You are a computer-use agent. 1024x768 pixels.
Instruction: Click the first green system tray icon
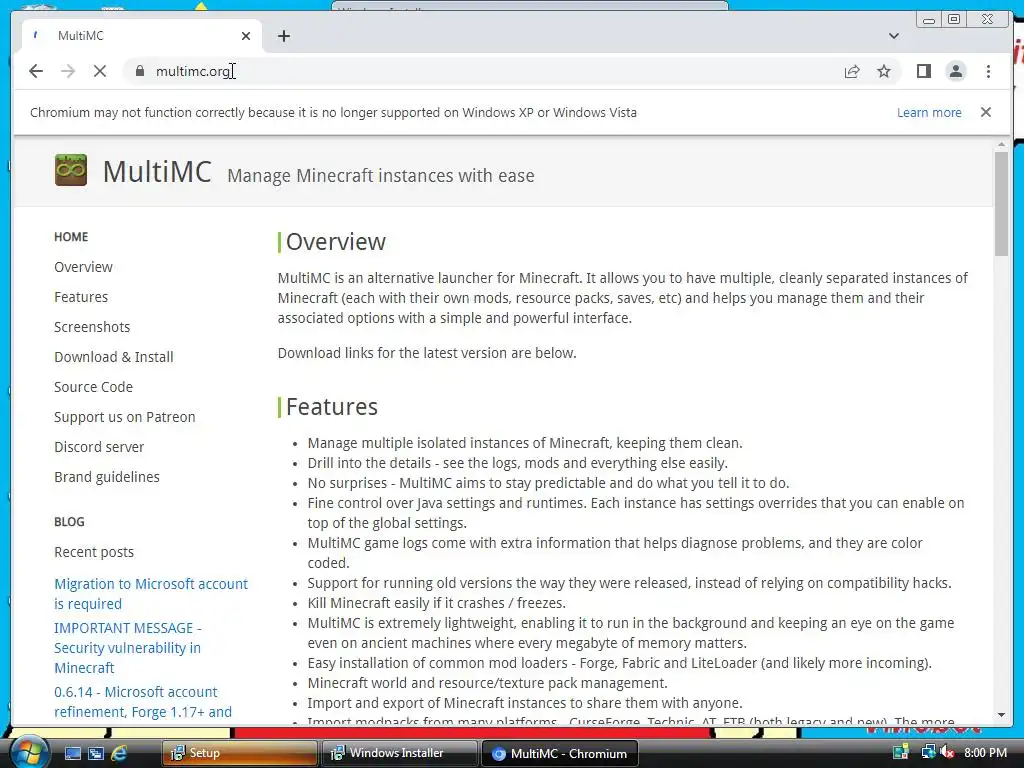(901, 752)
